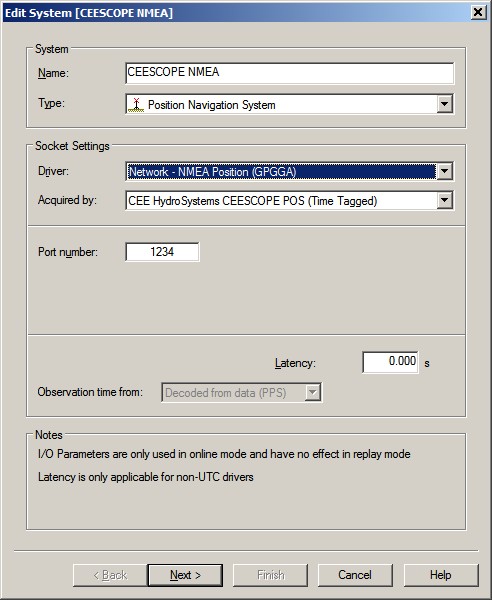Click the Latency field showing 0.000
Screen dimensions: 492x600
coord(390,362)
